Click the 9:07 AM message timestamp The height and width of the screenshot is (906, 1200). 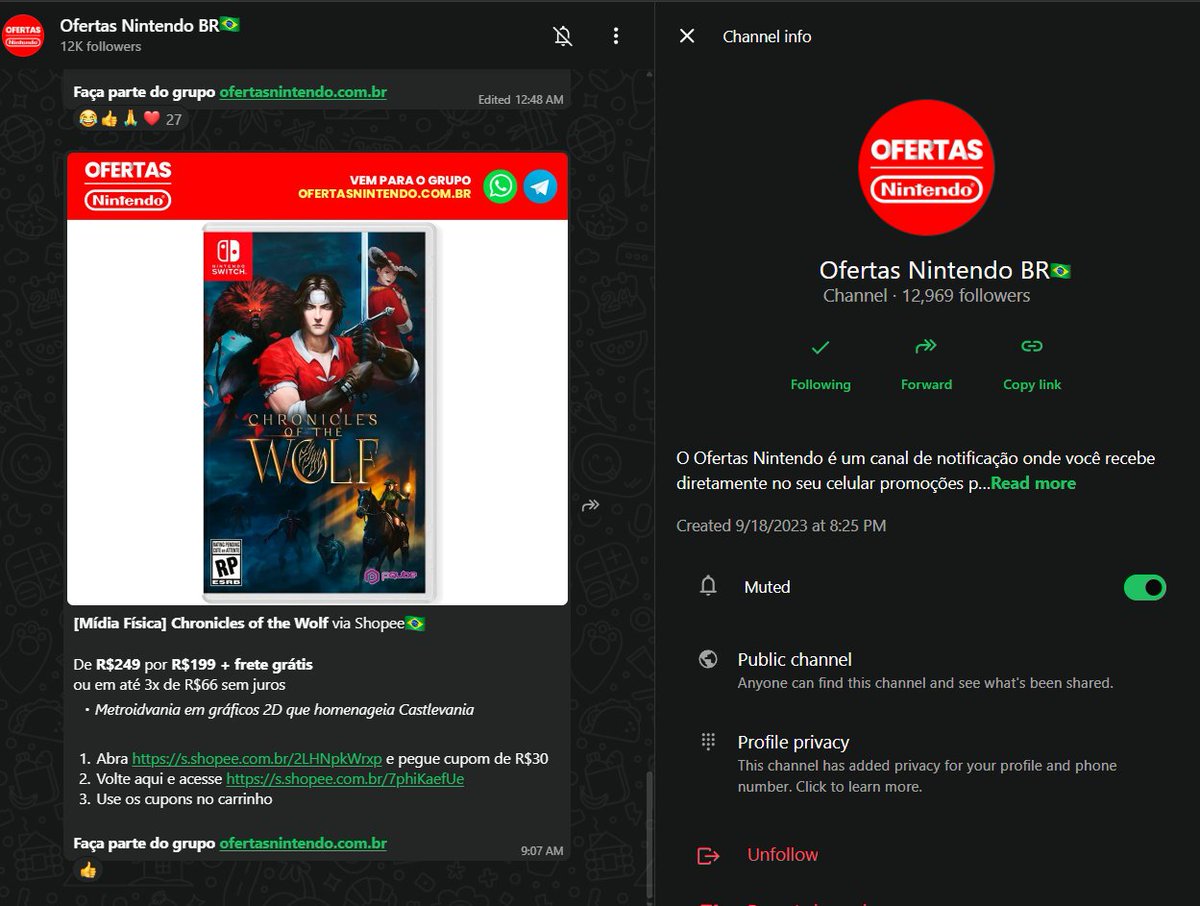tap(542, 851)
